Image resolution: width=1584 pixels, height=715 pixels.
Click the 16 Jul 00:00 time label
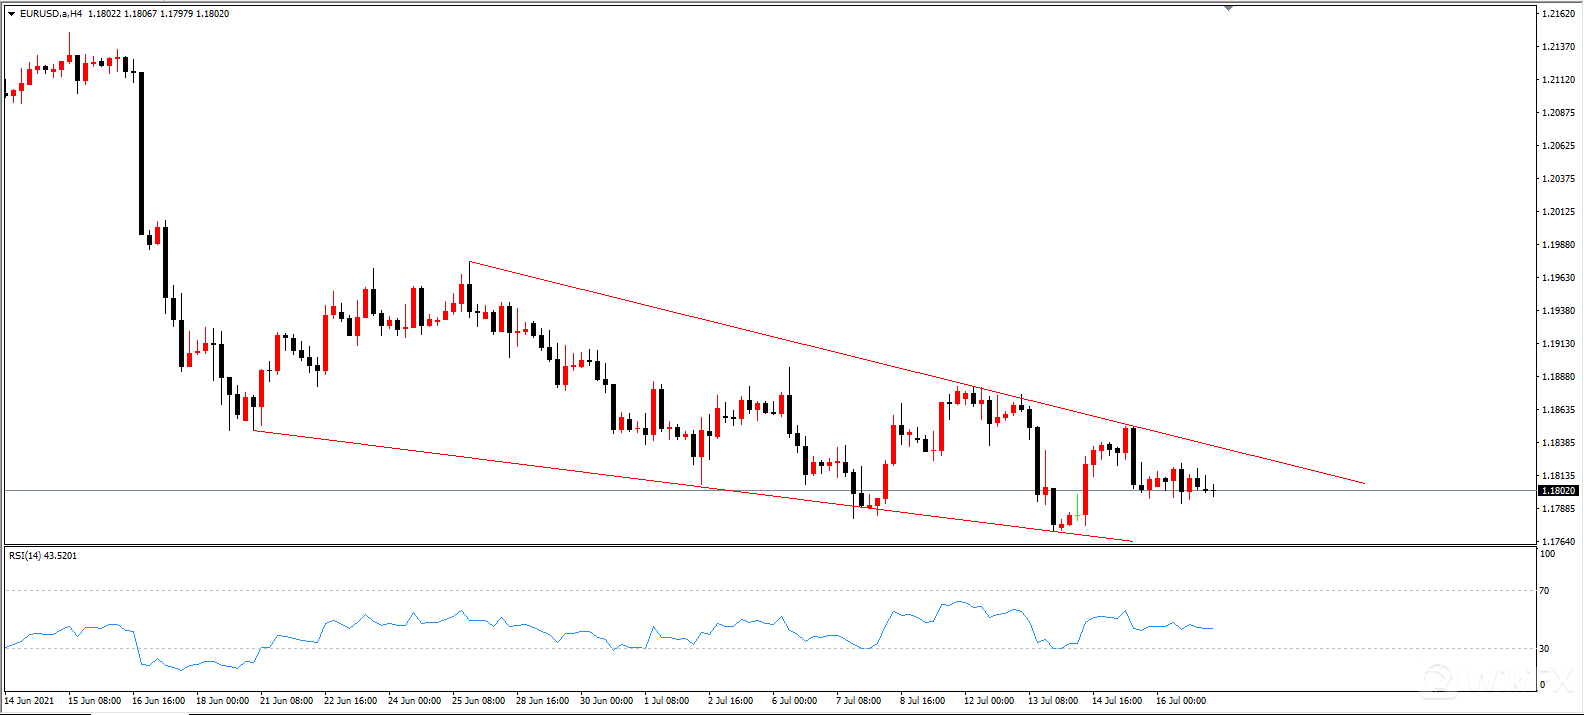1180,701
